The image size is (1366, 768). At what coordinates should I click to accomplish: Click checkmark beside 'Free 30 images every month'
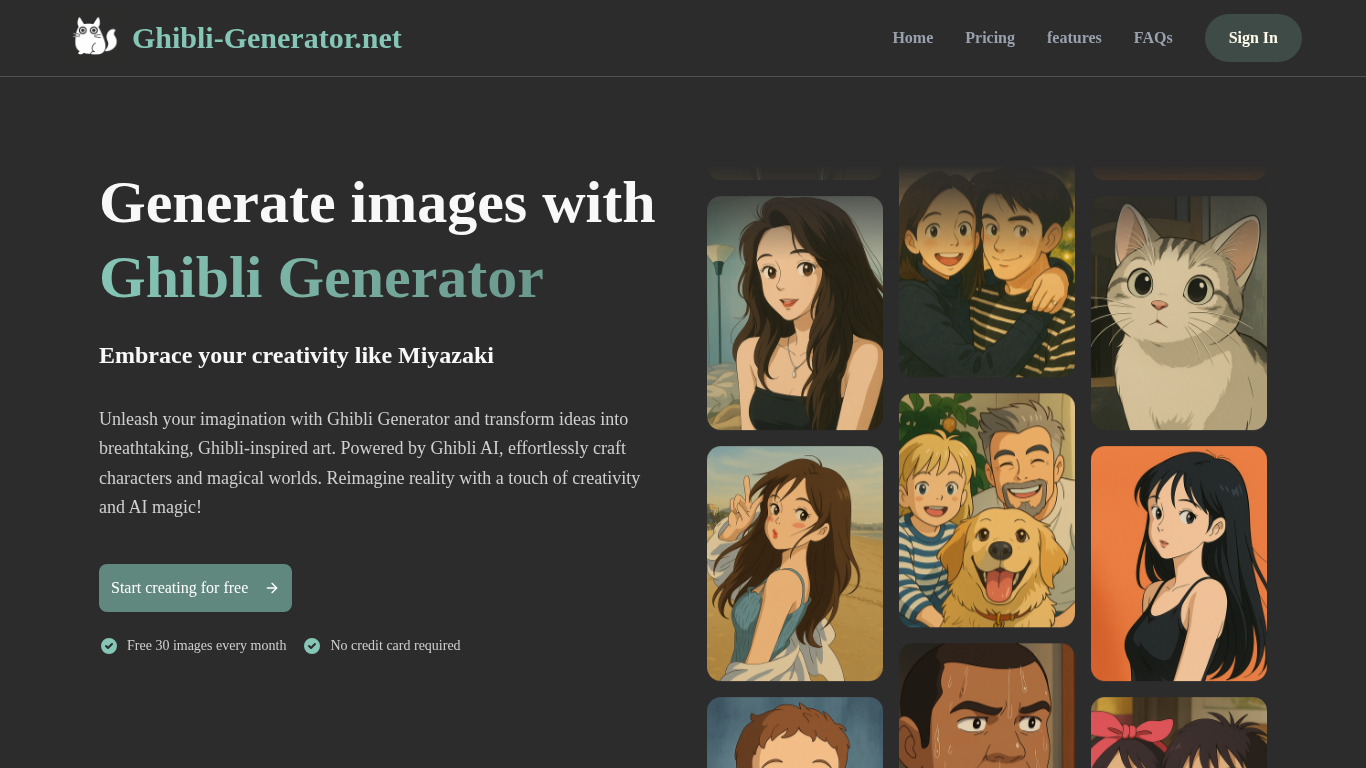(x=108, y=646)
